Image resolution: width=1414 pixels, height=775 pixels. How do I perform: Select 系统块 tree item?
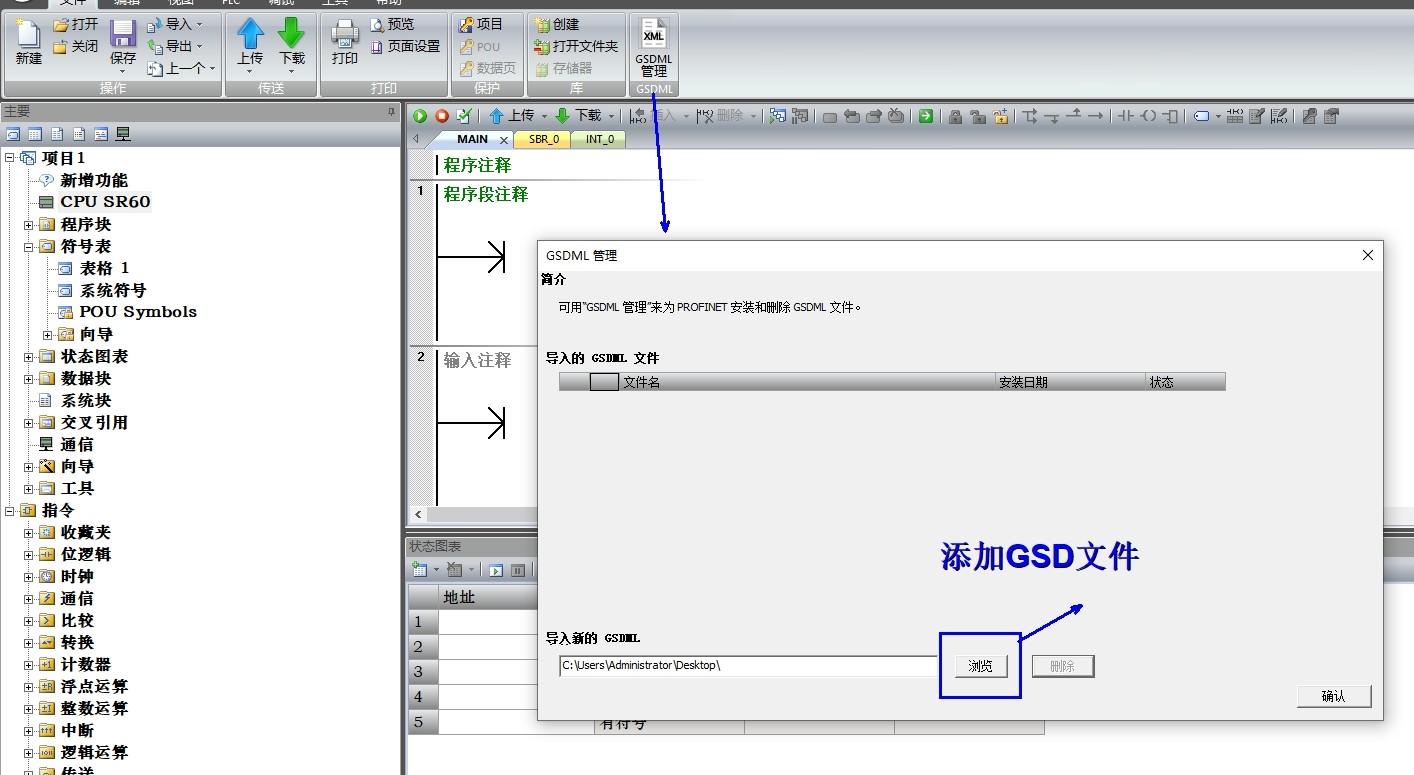tap(86, 400)
